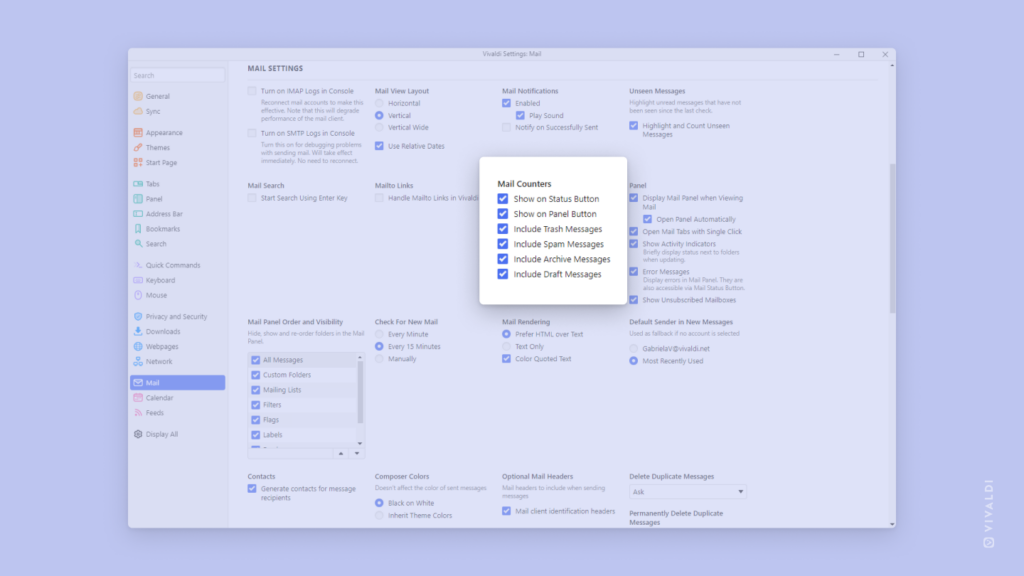Open Calendar settings icon
Screen dimensions: 1024x576
[x=138, y=398]
